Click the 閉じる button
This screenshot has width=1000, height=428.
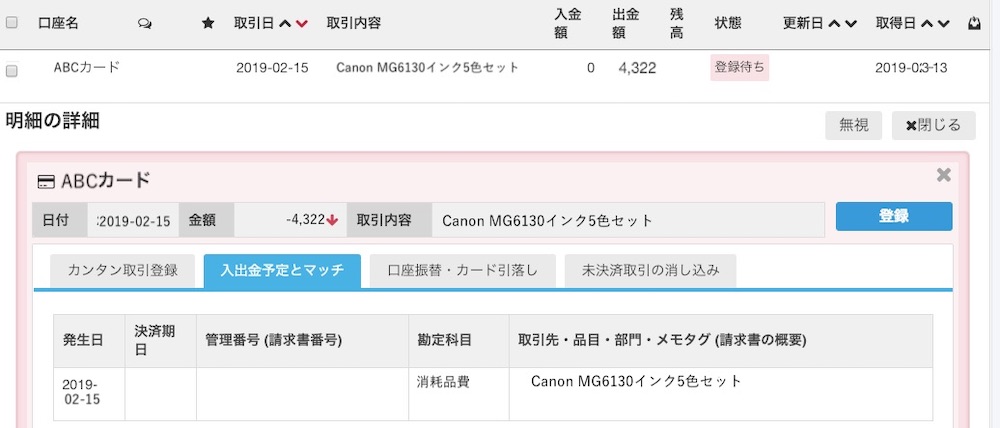point(933,126)
